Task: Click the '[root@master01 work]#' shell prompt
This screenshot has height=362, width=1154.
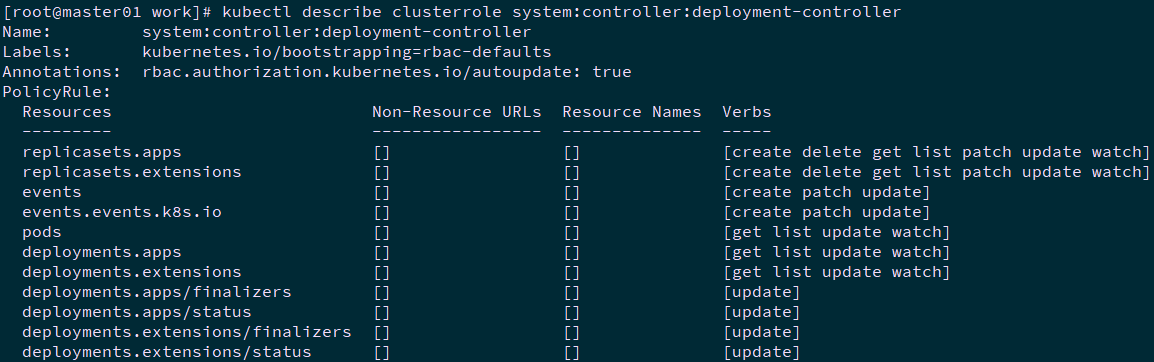Action: (x=107, y=13)
